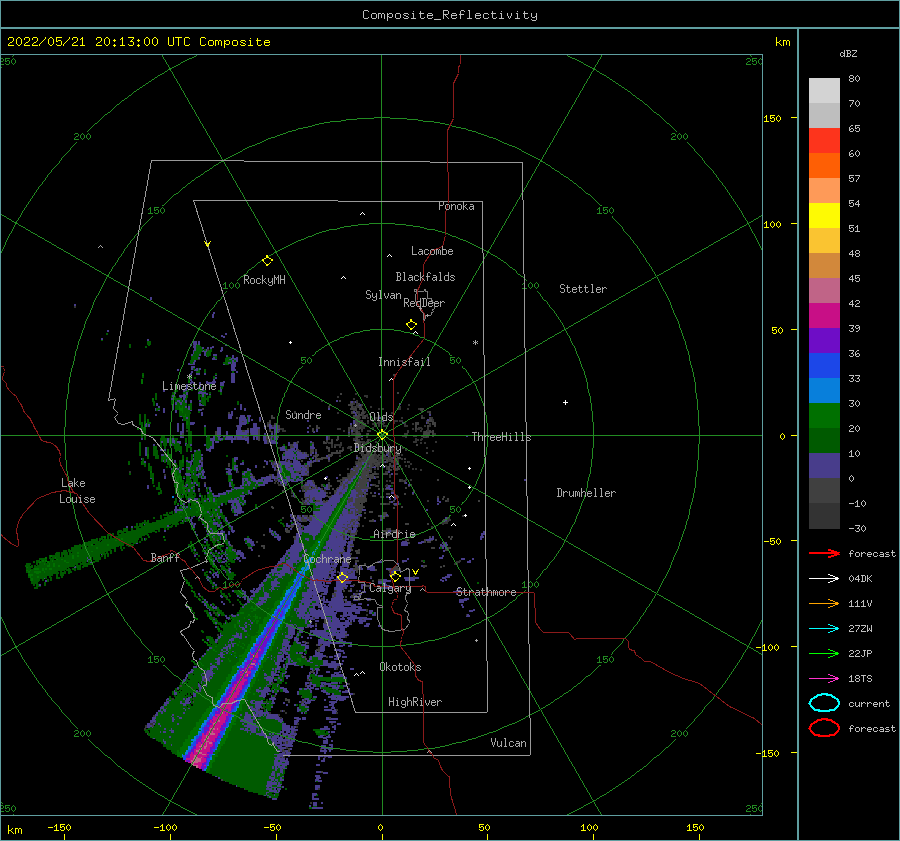This screenshot has width=900, height=841.
Task: Pick the bright yellow 54 dBZ swatch
Action: click(x=824, y=215)
